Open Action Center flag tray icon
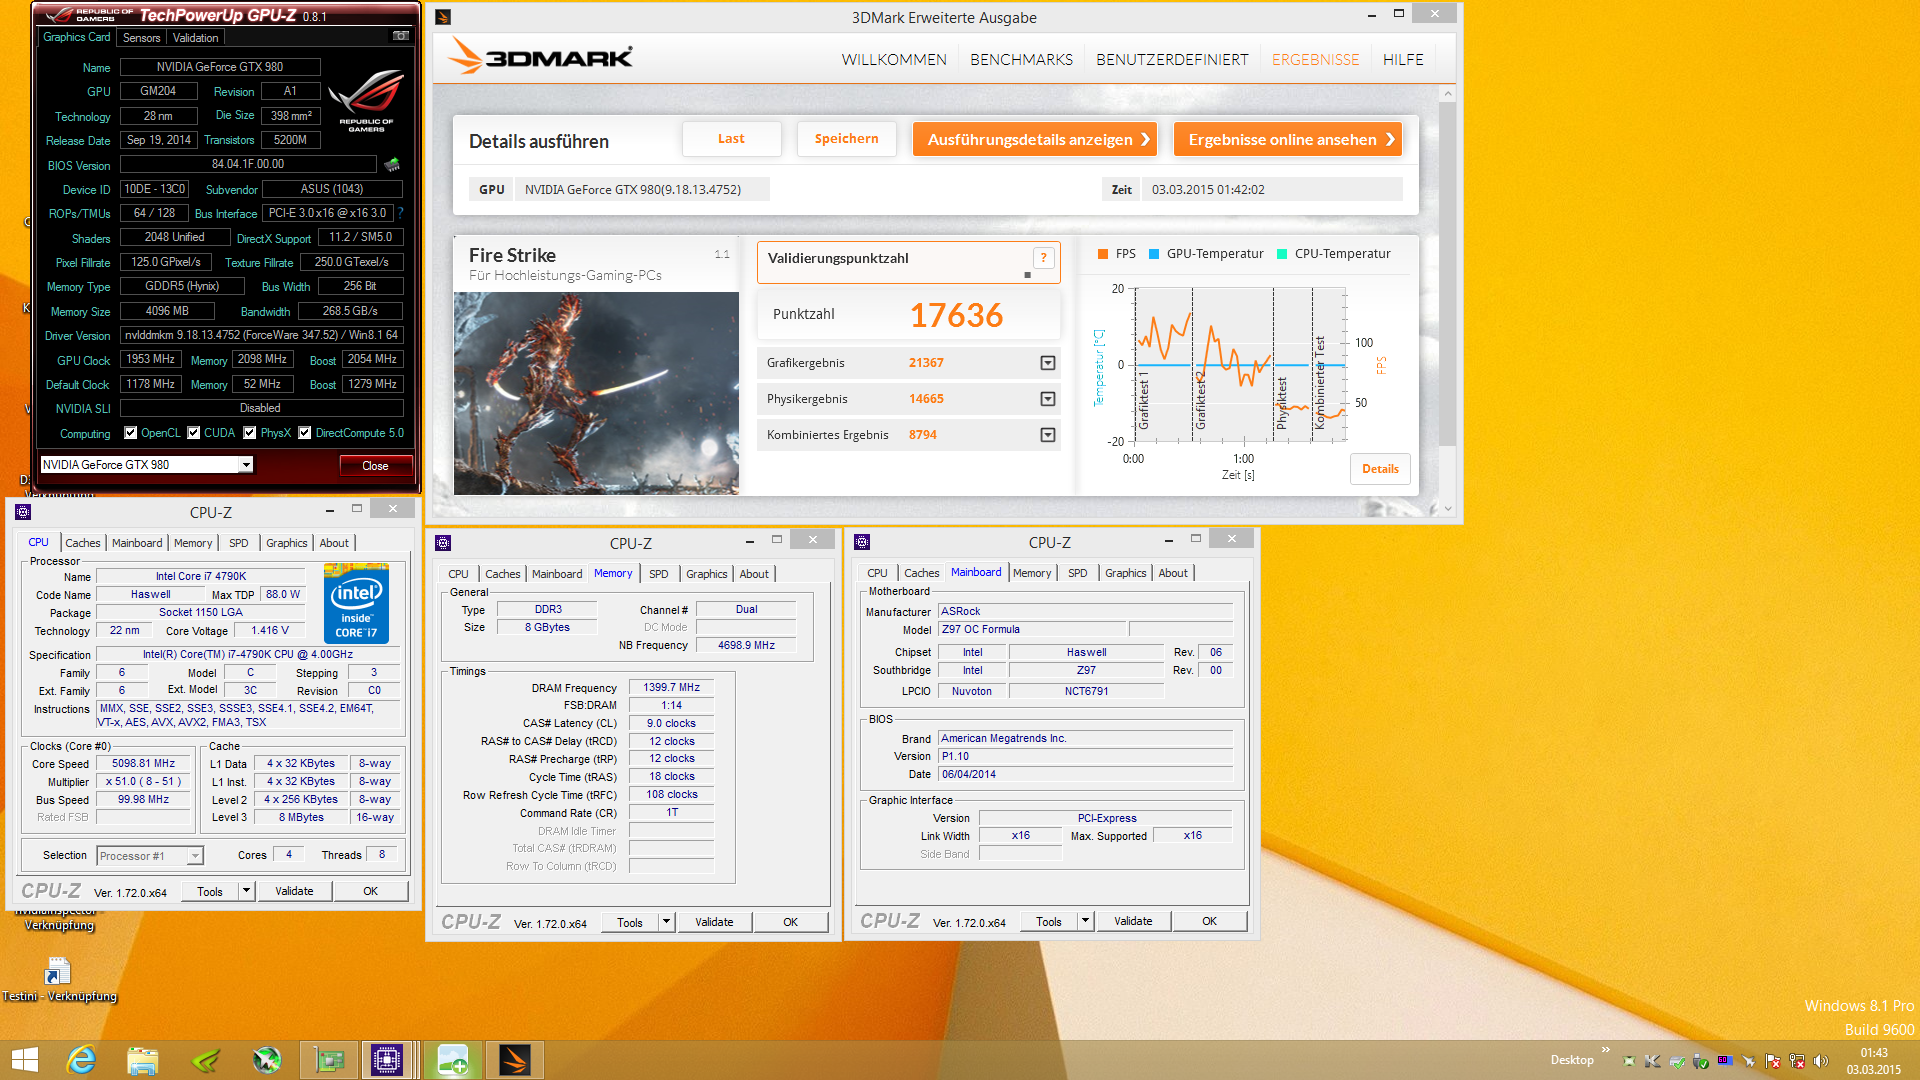This screenshot has height=1080, width=1920. [1773, 1061]
